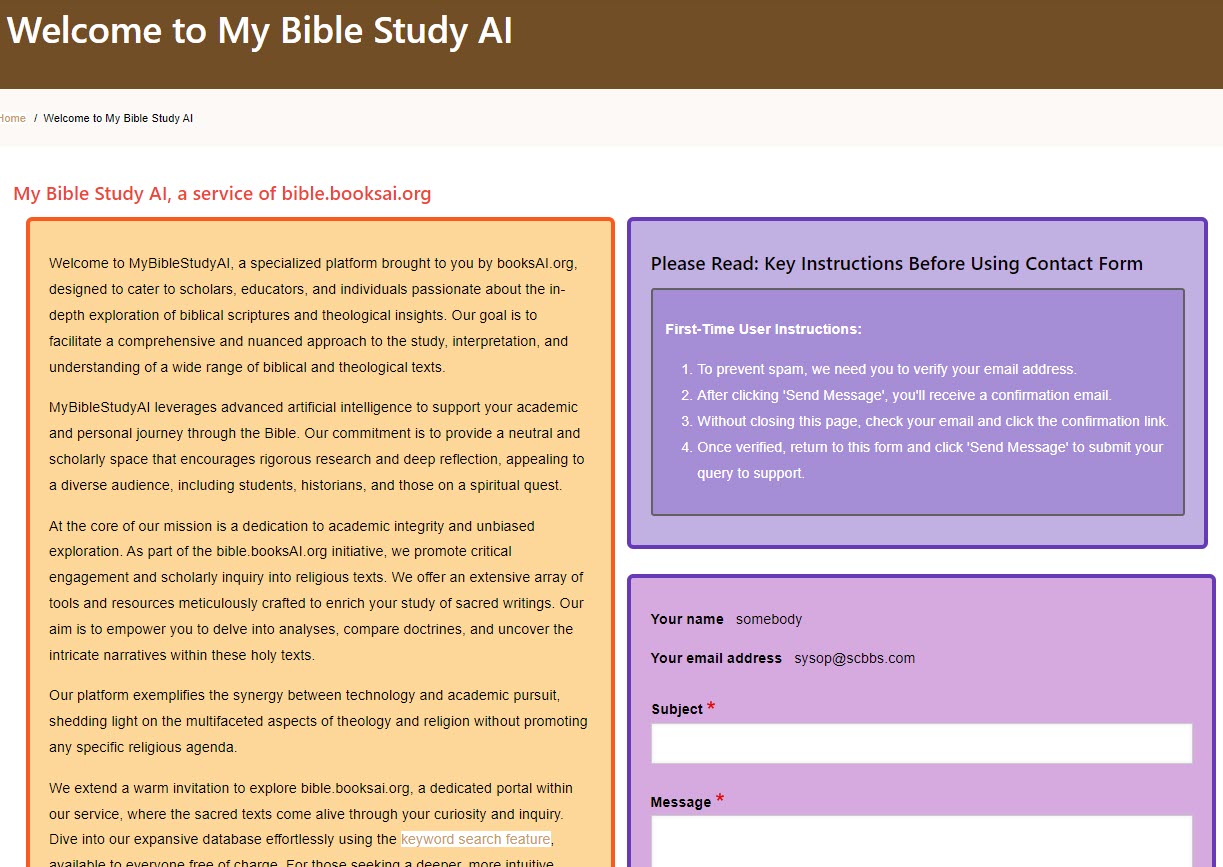The height and width of the screenshot is (867, 1223).
Task: Click the 'Subject' field label
Action: point(677,709)
